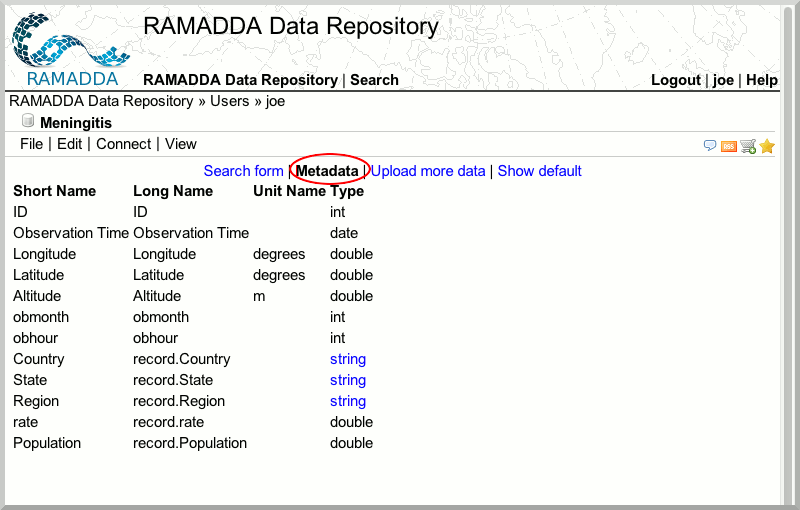Viewport: 800px width, 510px height.
Task: Open the Help link
Action: pos(762,80)
